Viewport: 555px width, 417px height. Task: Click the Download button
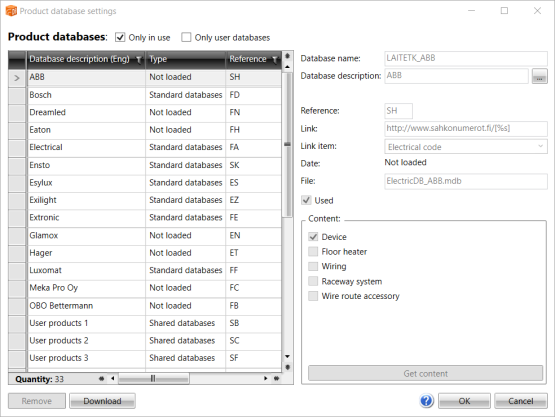pos(102,401)
